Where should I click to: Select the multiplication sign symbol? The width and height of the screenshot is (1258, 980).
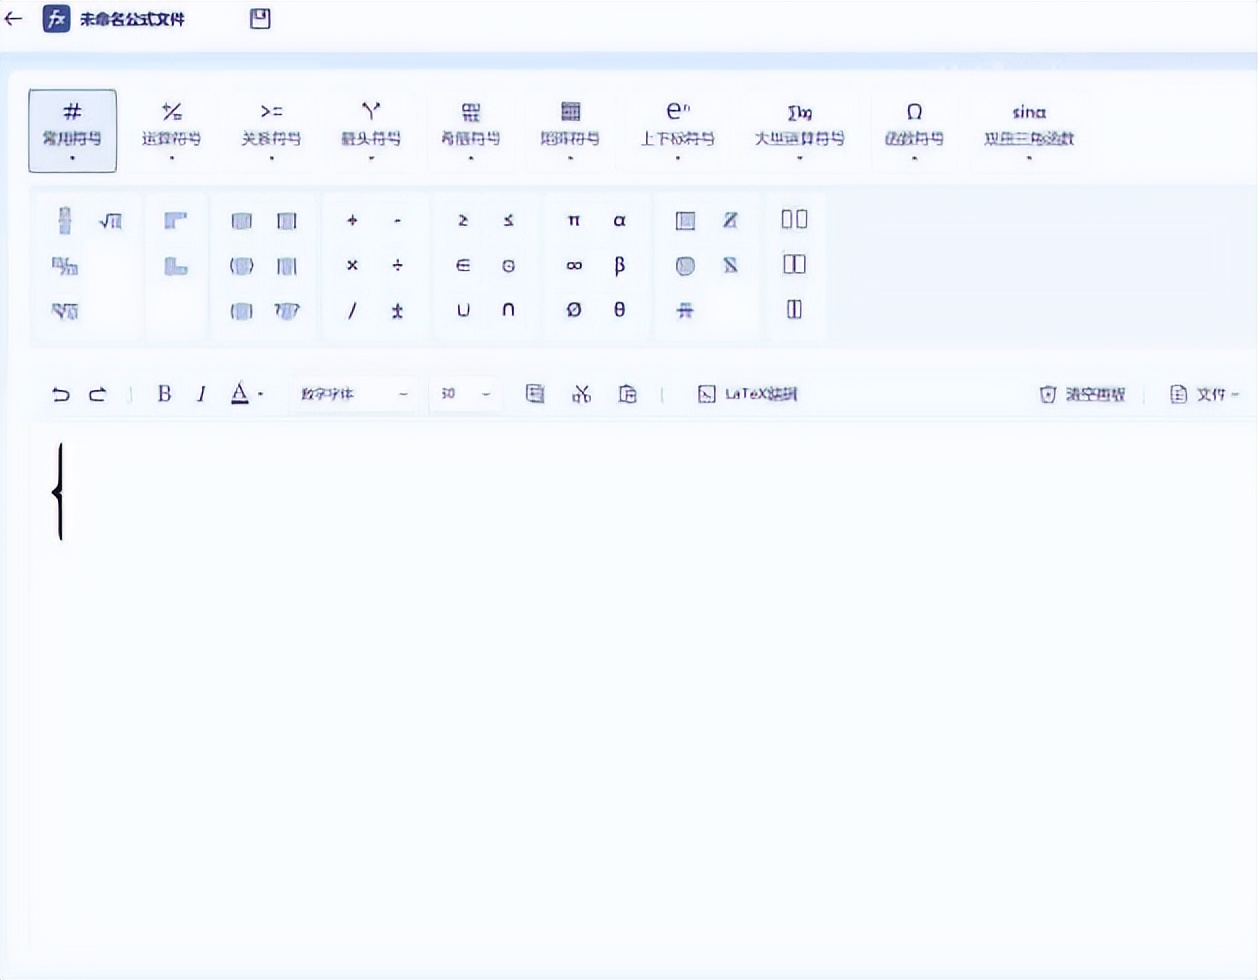(x=353, y=266)
